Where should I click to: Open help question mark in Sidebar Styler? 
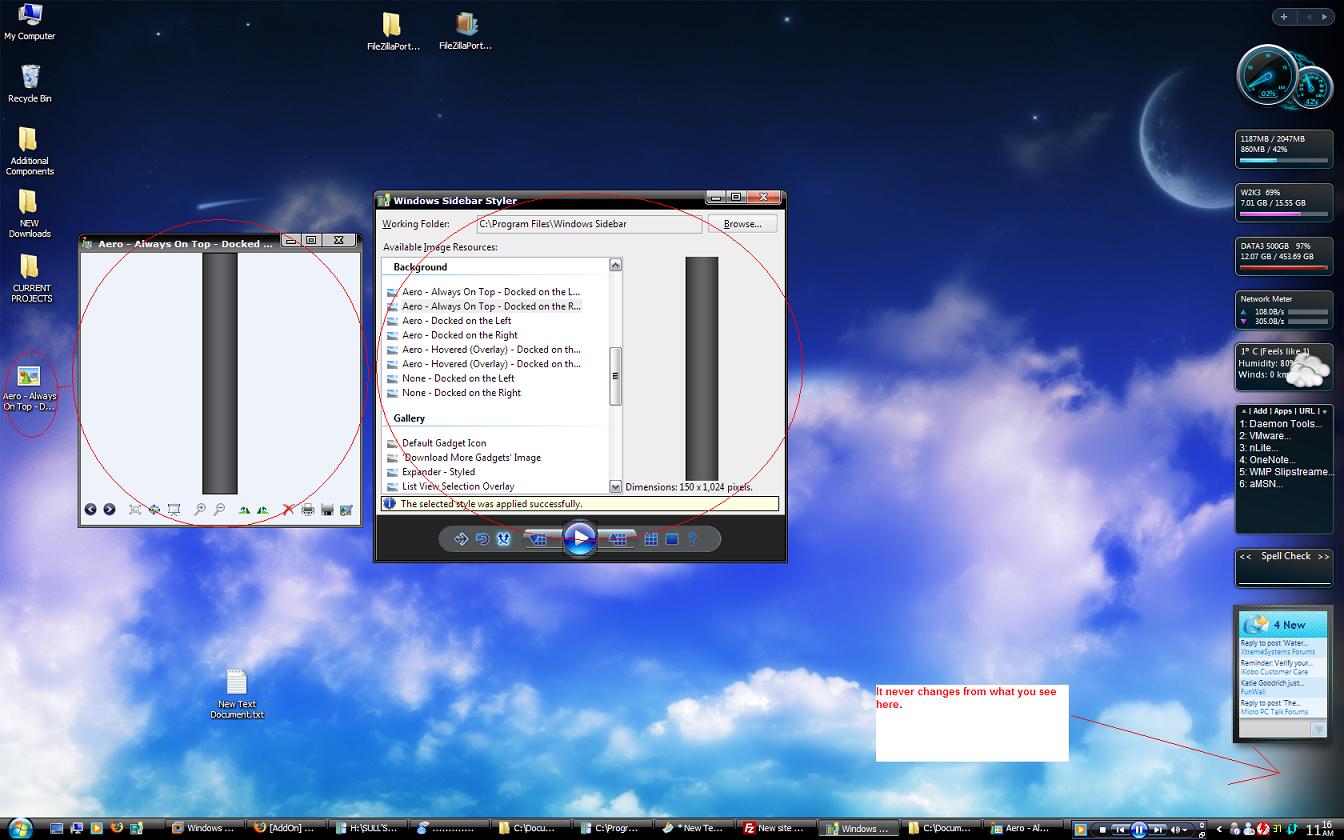tap(692, 539)
